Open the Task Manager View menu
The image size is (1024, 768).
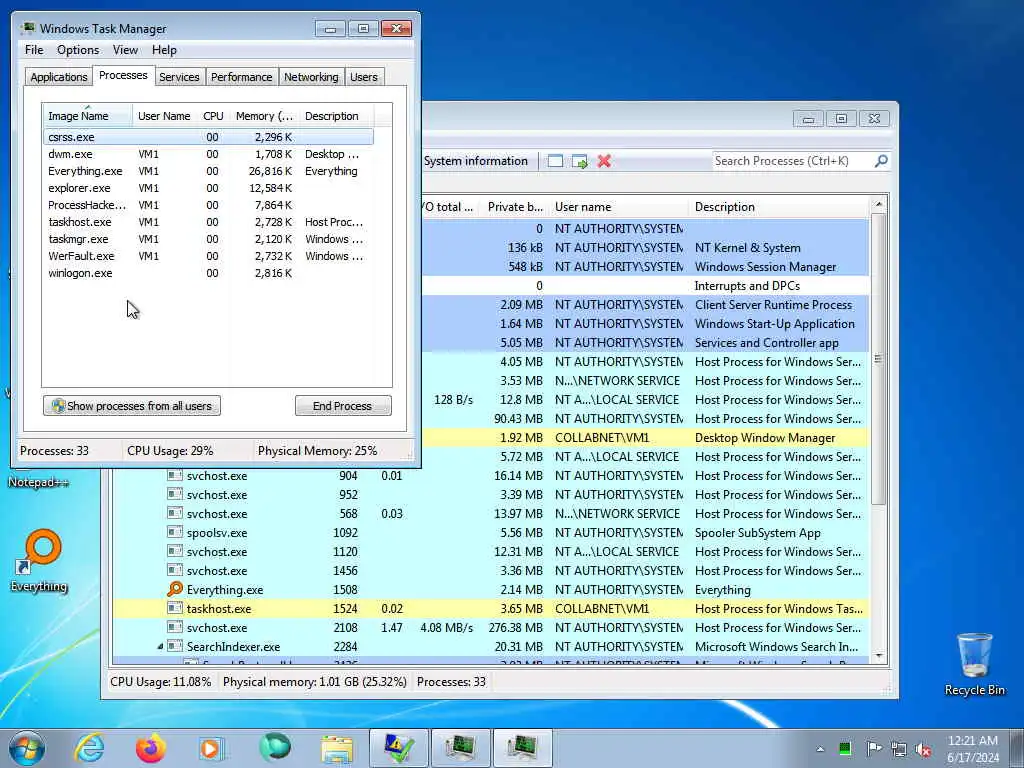pyautogui.click(x=125, y=50)
